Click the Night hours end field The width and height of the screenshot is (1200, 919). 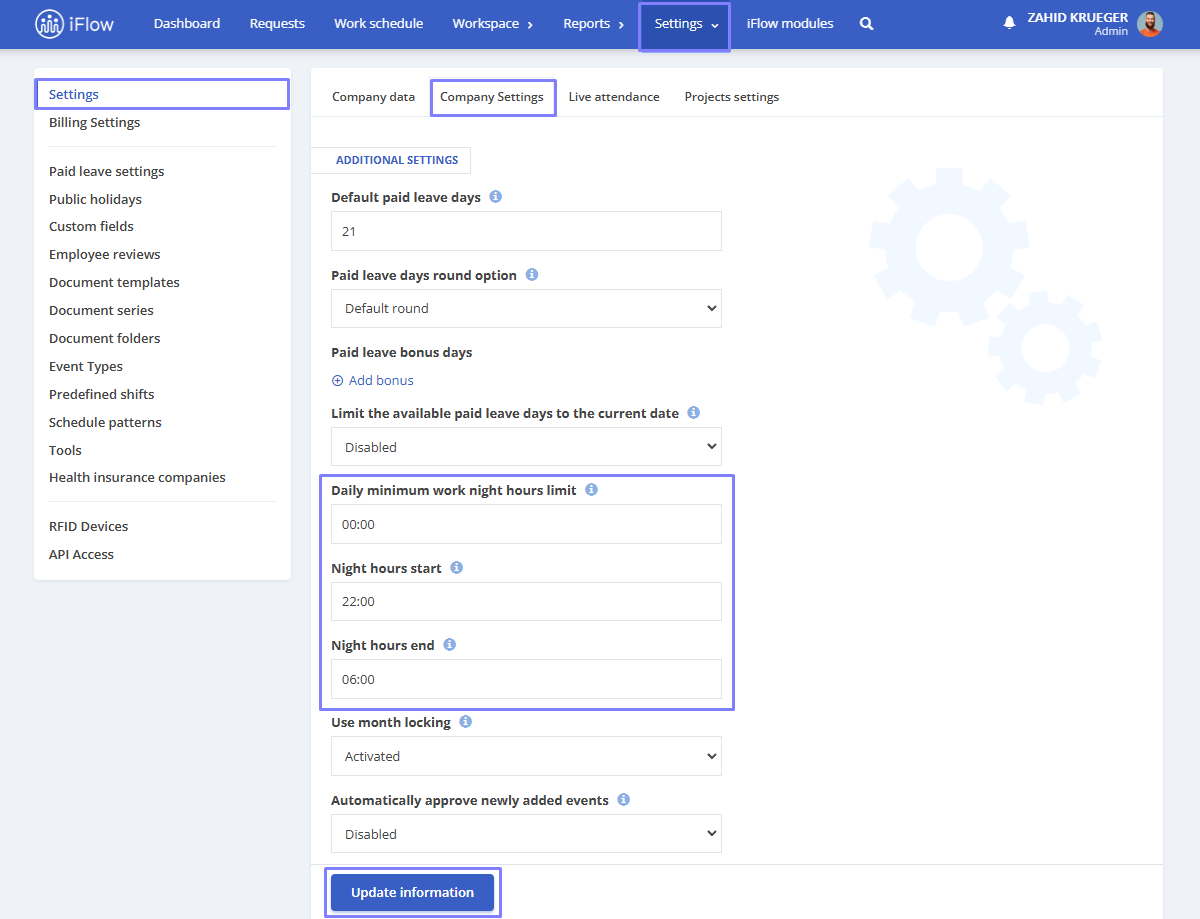pyautogui.click(x=526, y=679)
